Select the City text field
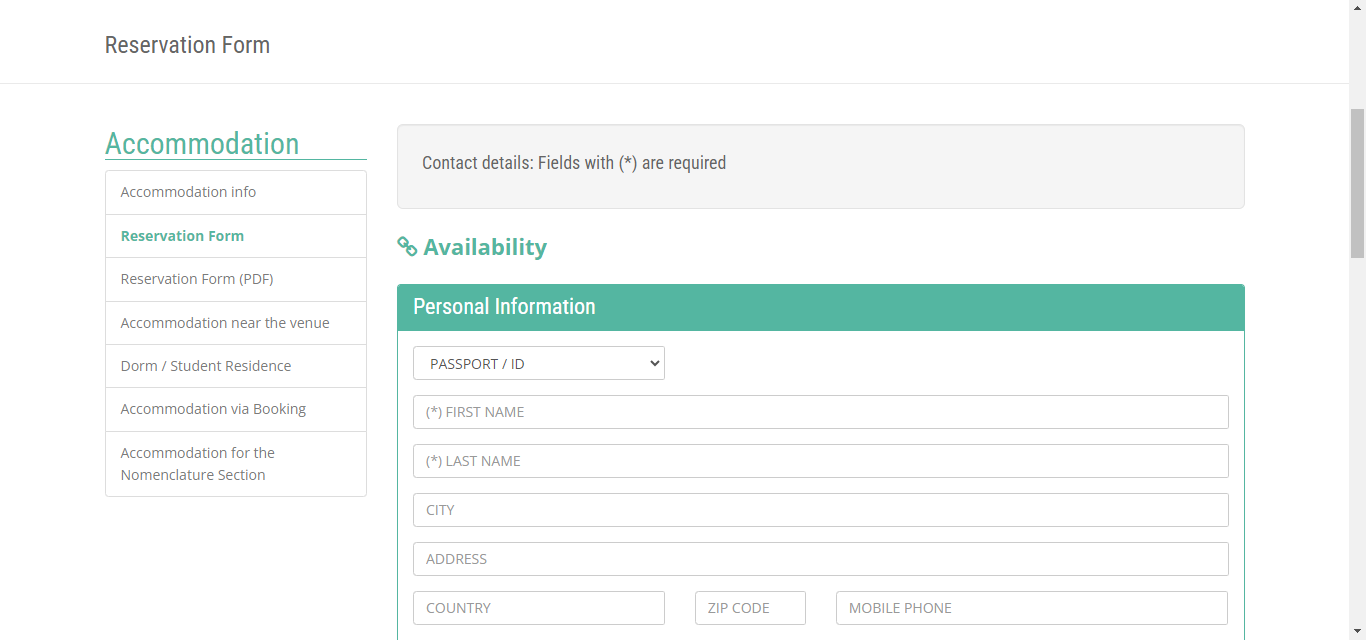This screenshot has width=1366, height=640. tap(820, 510)
